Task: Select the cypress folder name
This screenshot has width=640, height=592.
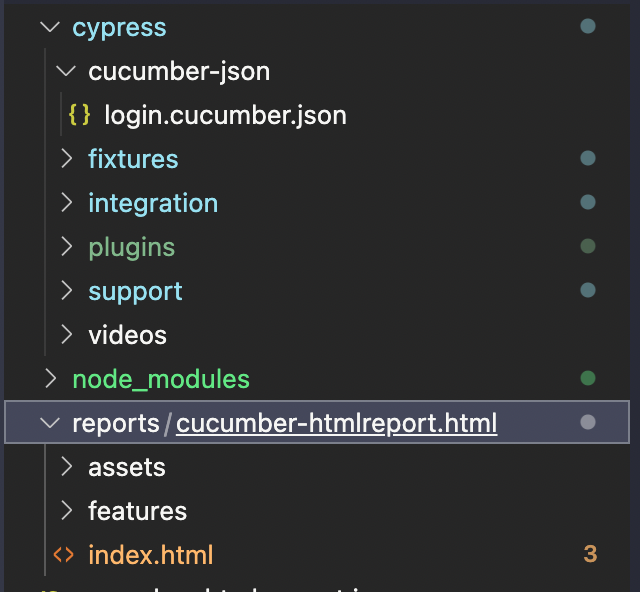Action: tap(119, 29)
